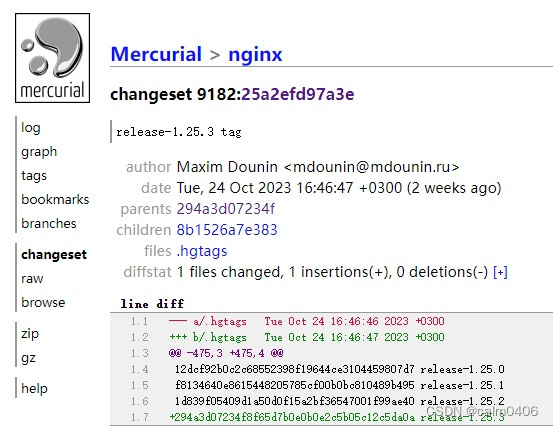Click the date 'Tue, 24 Oct 2023 16:46:47 +0300'
553x426 pixels.
click(289, 188)
